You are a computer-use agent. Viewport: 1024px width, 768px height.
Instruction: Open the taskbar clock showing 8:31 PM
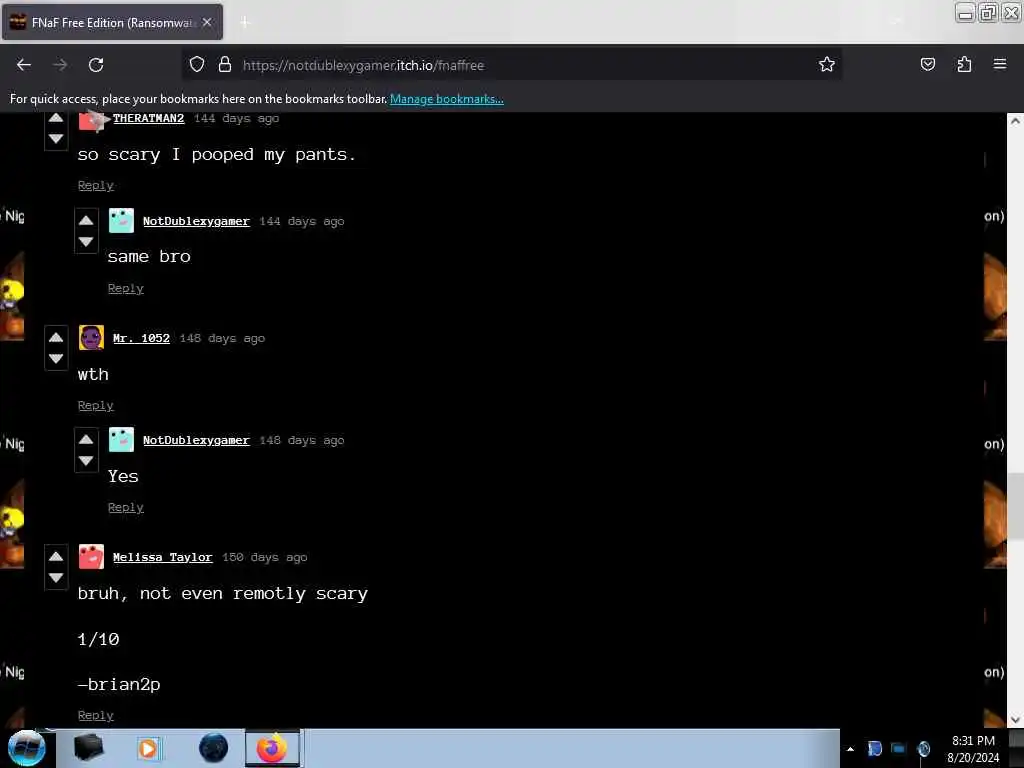[x=973, y=749]
